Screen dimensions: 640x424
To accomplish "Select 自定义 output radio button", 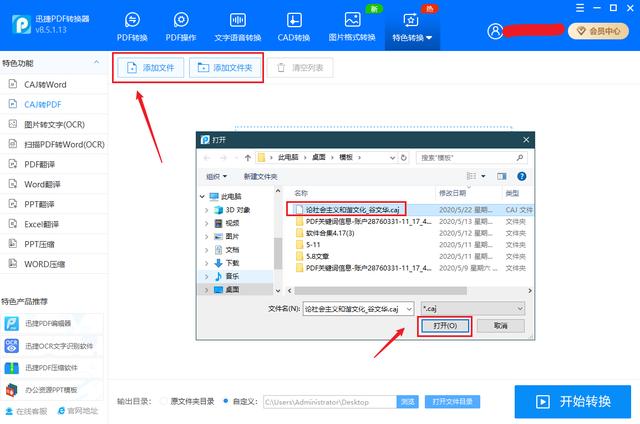I will click(x=226, y=402).
